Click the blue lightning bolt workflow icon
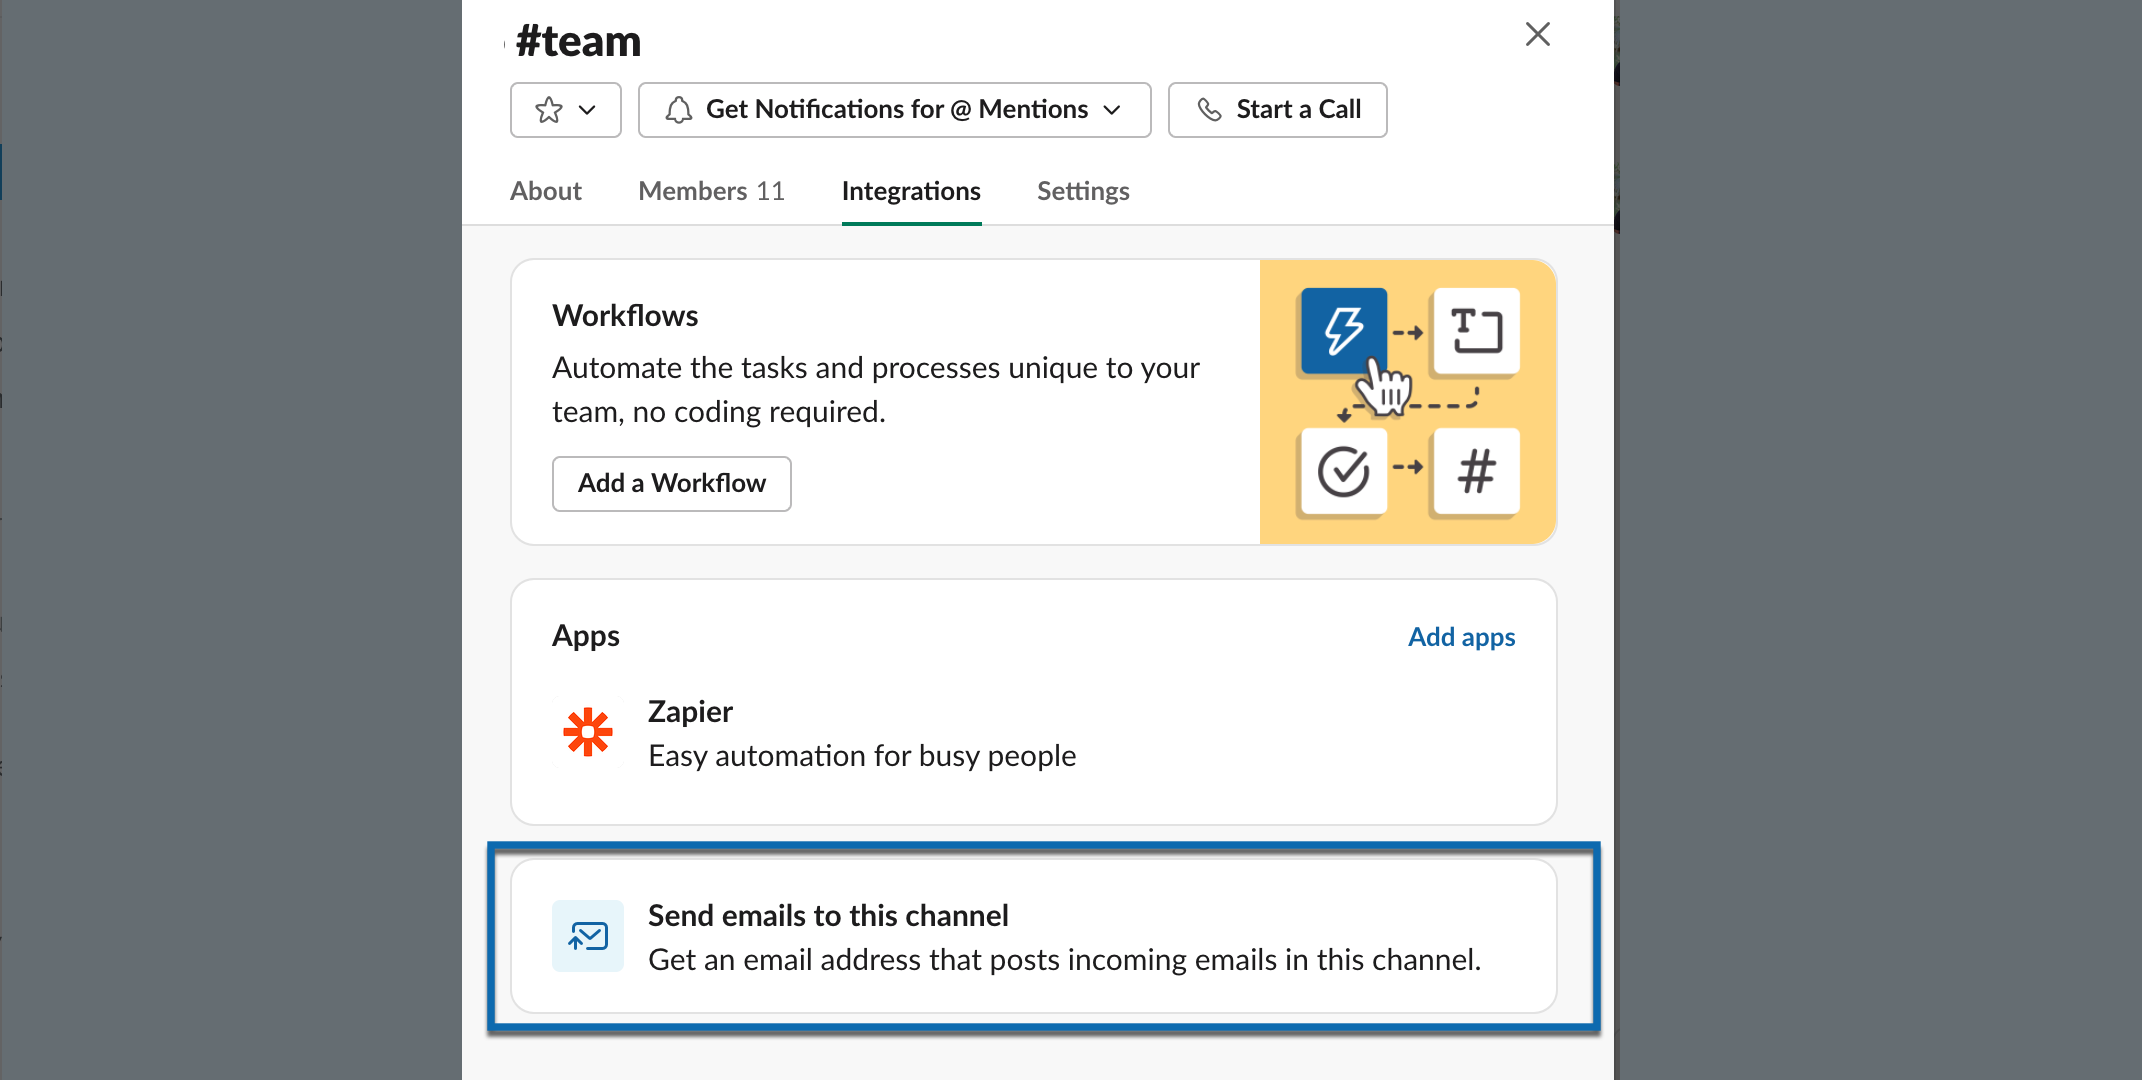The width and height of the screenshot is (2142, 1080). click(x=1343, y=331)
